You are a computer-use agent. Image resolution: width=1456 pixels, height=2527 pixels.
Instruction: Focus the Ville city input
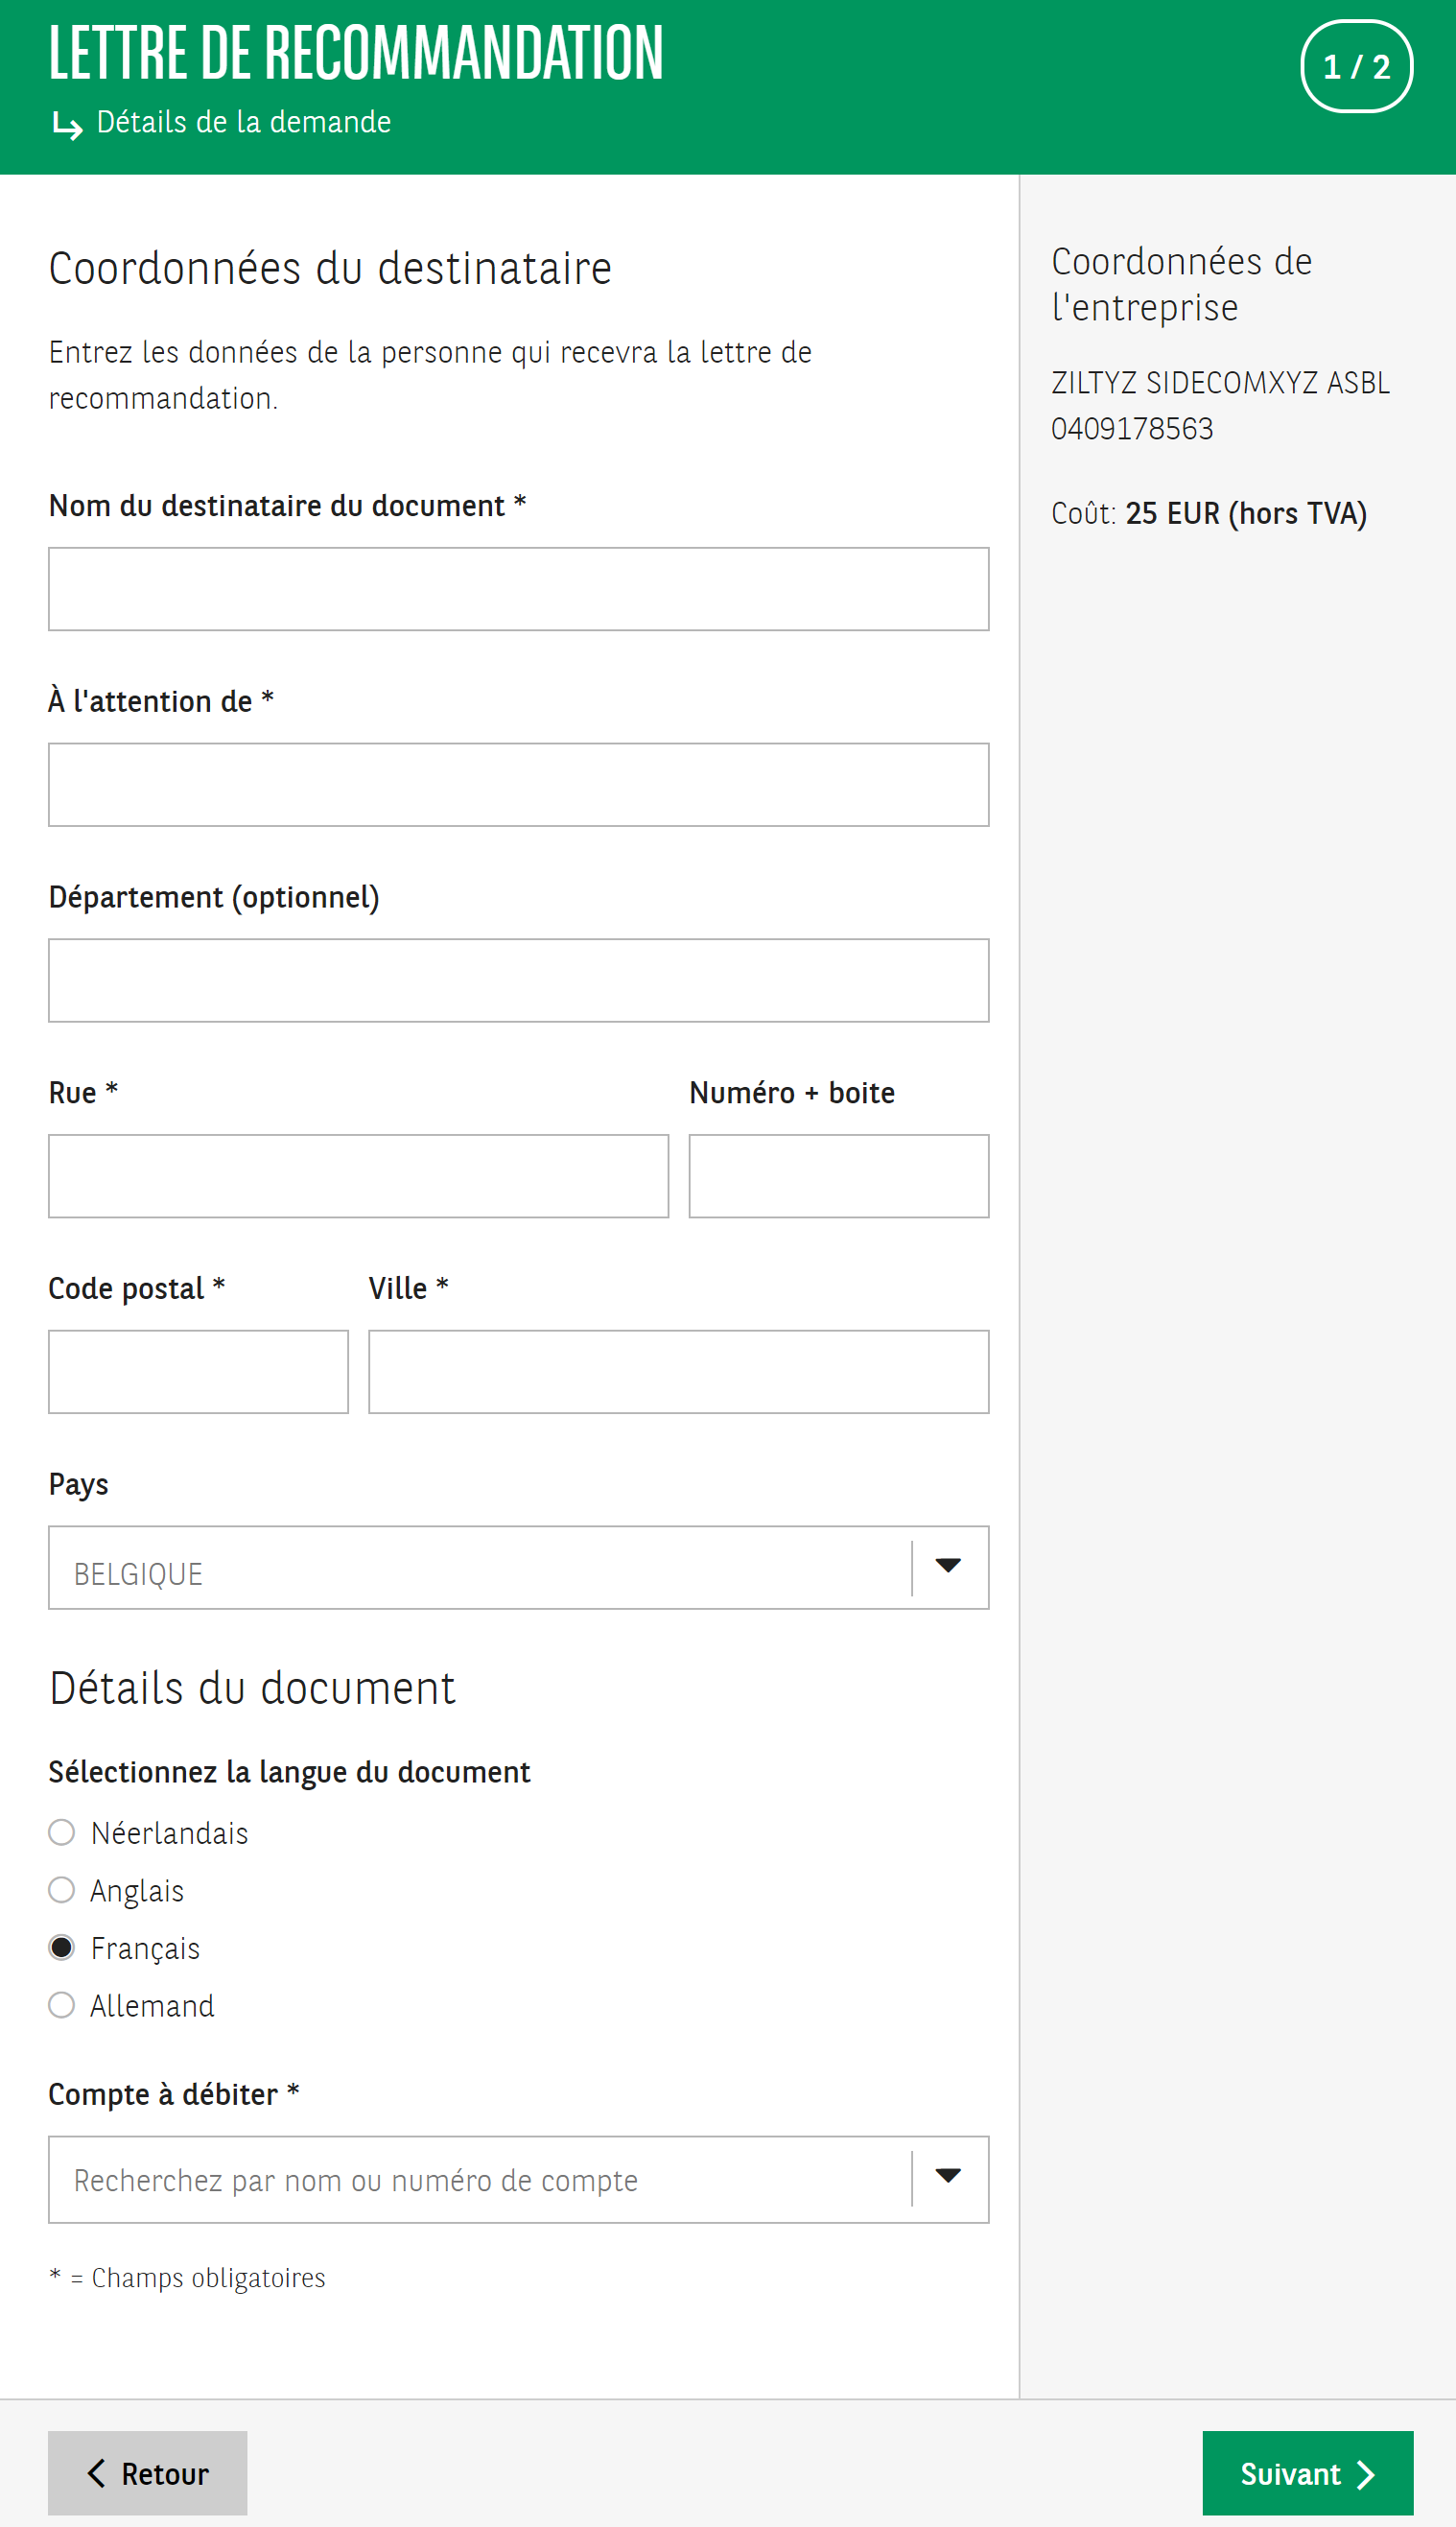[678, 1371]
